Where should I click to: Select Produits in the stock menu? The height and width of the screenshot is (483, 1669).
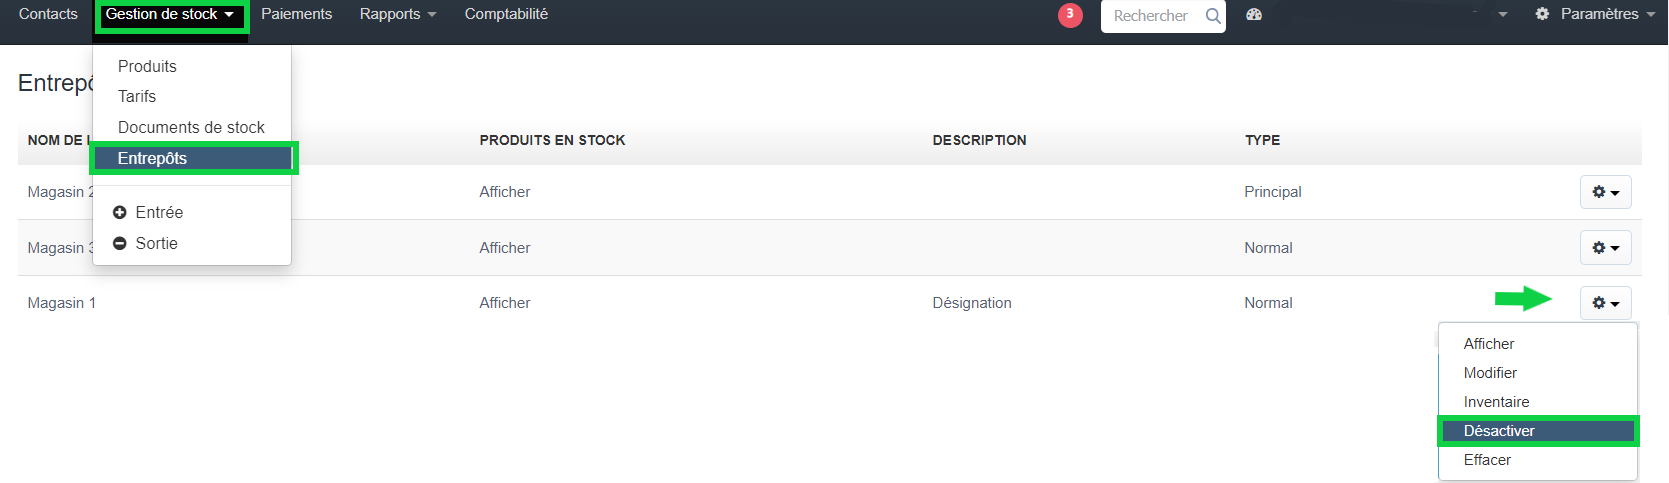point(147,66)
